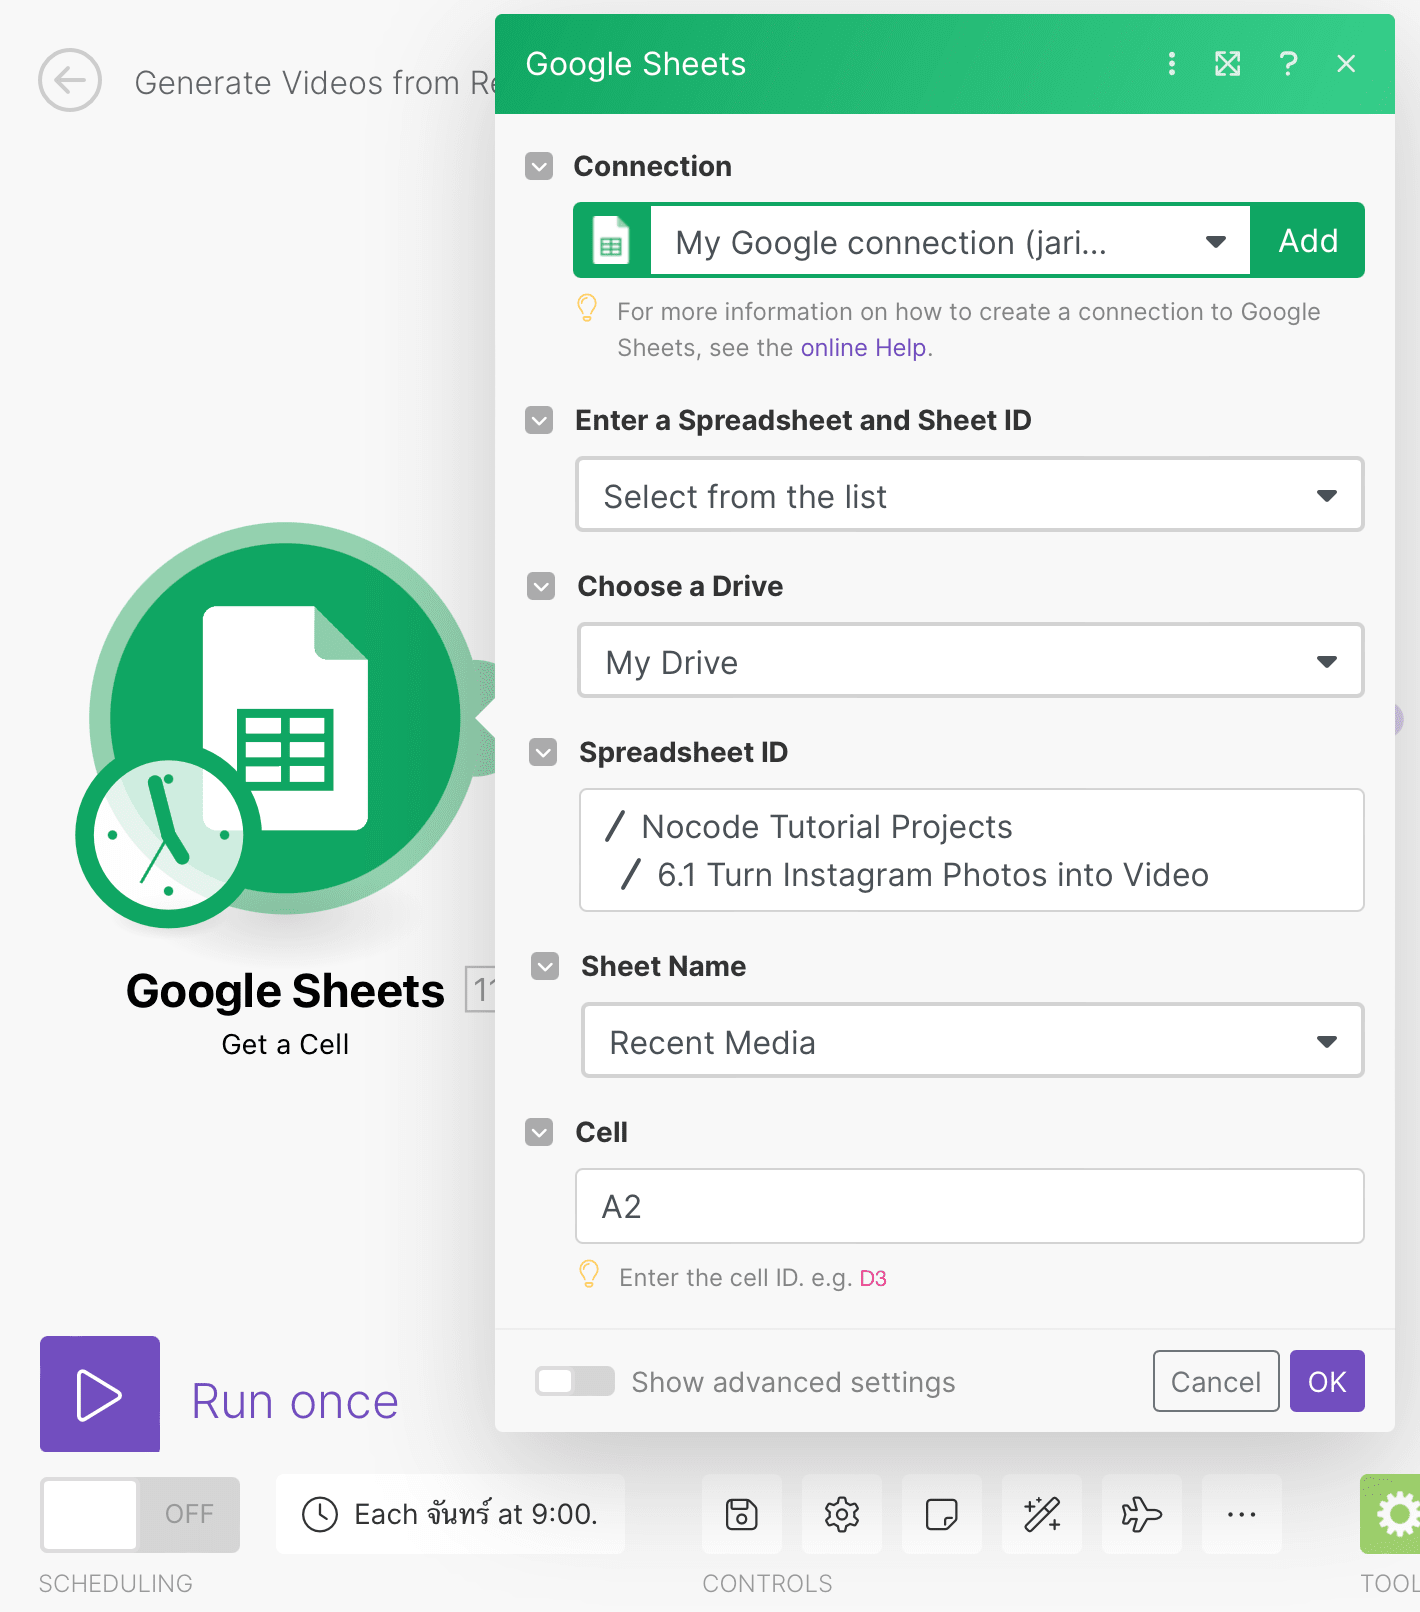Viewport: 1420px width, 1612px height.
Task: Open scenario settings gear icon
Action: point(842,1514)
